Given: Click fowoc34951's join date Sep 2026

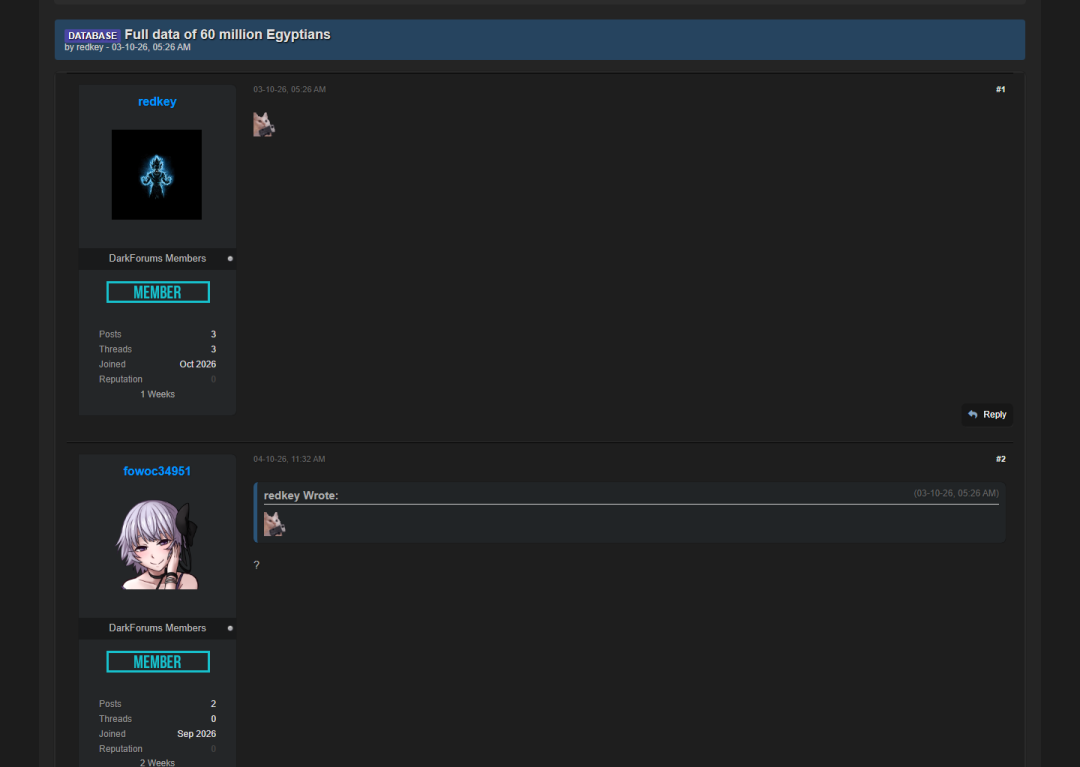Looking at the screenshot, I should 196,735.
